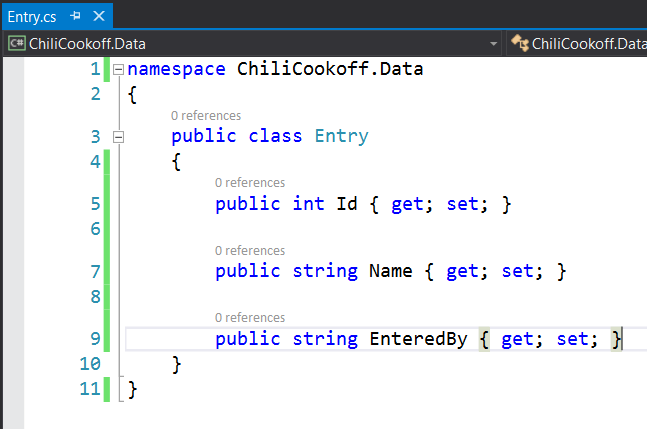This screenshot has height=429, width=647.
Task: Select the Entry.cs document tab
Action: [30, 17]
